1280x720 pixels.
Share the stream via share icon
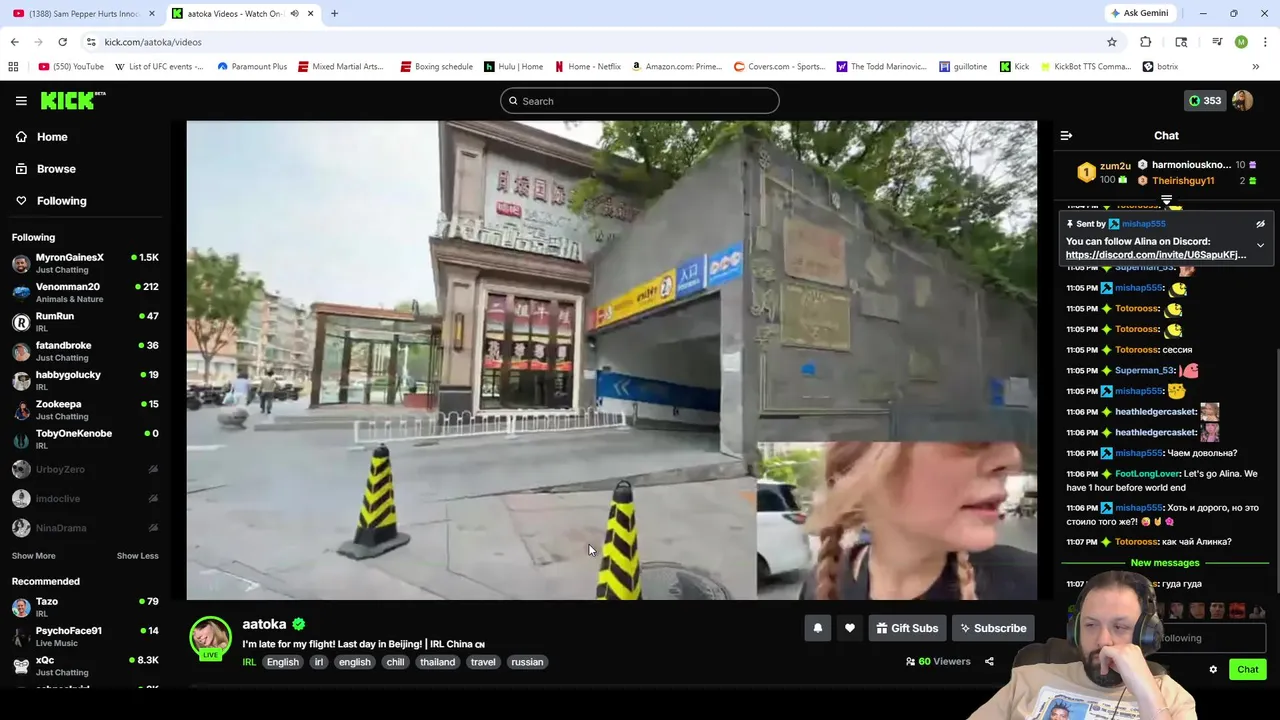989,662
